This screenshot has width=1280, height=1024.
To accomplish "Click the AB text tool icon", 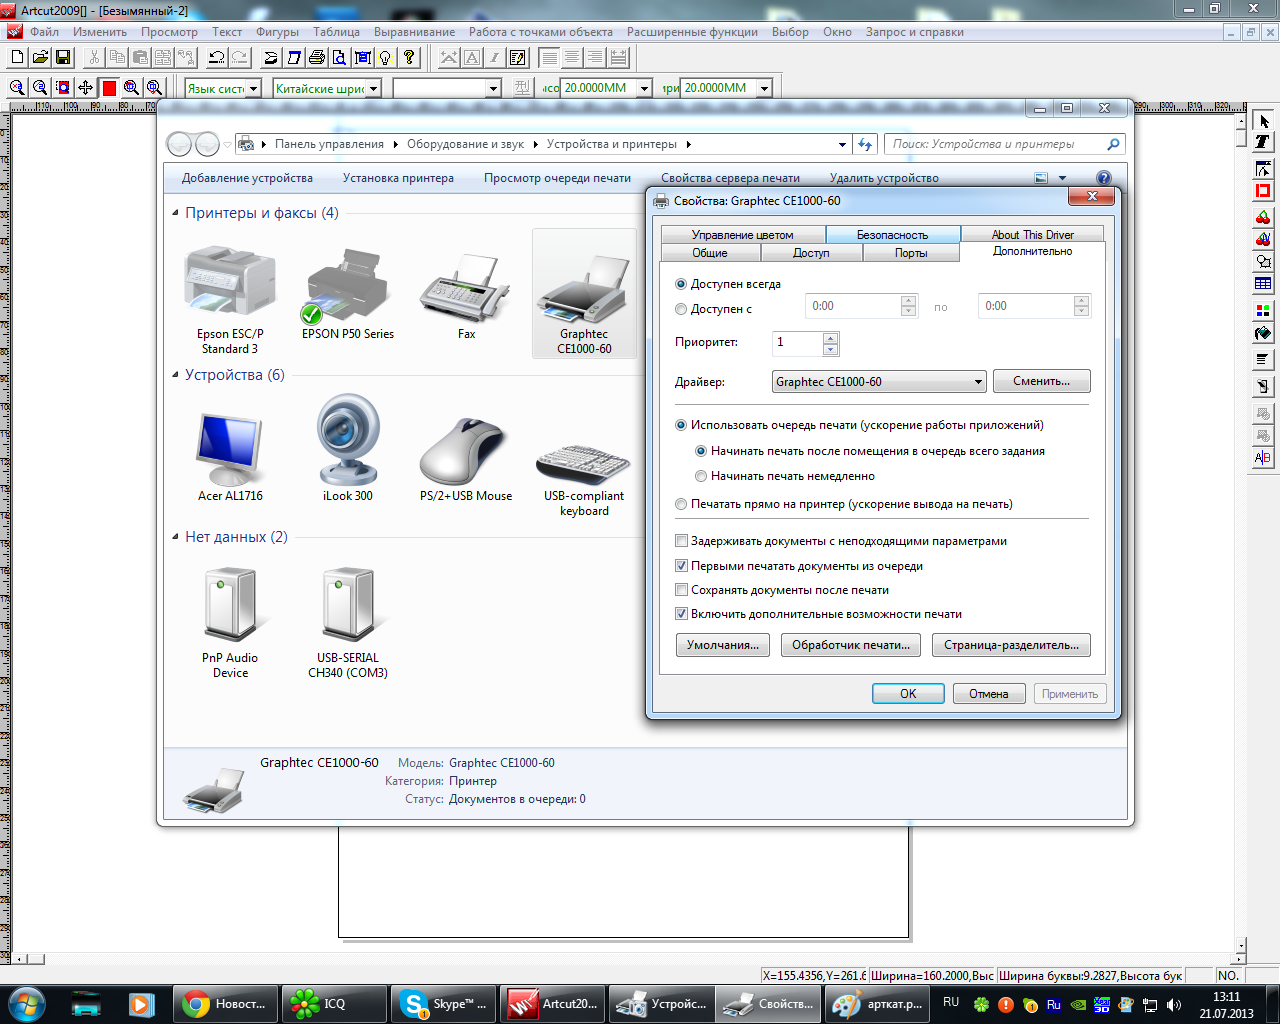I will 1263,458.
